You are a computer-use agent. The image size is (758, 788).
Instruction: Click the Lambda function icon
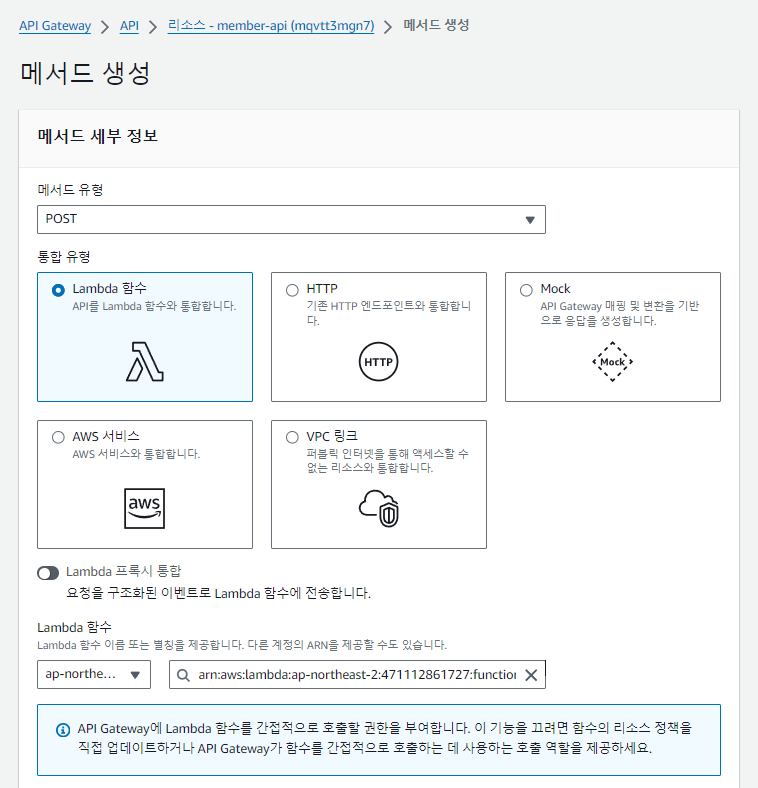pyautogui.click(x=145, y=361)
